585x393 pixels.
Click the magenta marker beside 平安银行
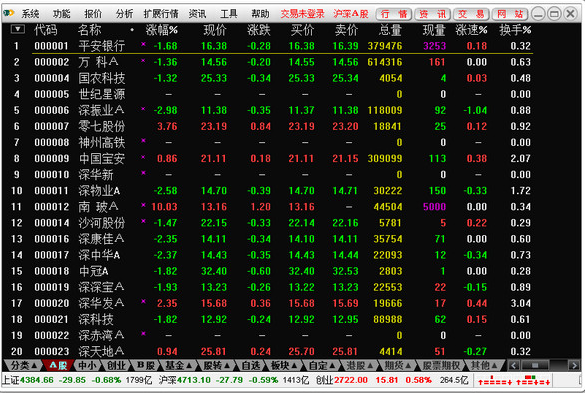coord(143,44)
